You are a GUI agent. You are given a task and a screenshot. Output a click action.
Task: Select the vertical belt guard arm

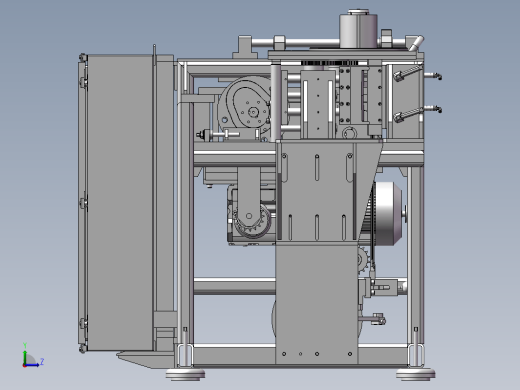248,195
